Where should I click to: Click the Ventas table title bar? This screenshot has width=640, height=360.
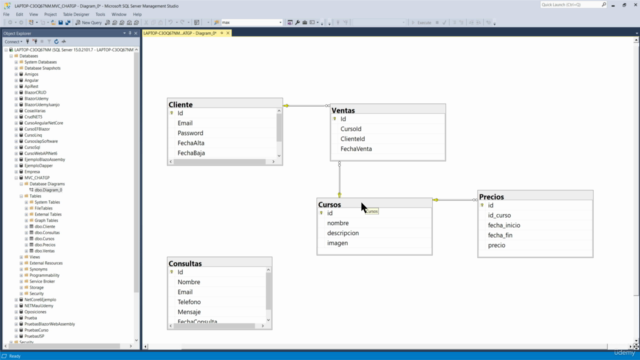coord(388,109)
